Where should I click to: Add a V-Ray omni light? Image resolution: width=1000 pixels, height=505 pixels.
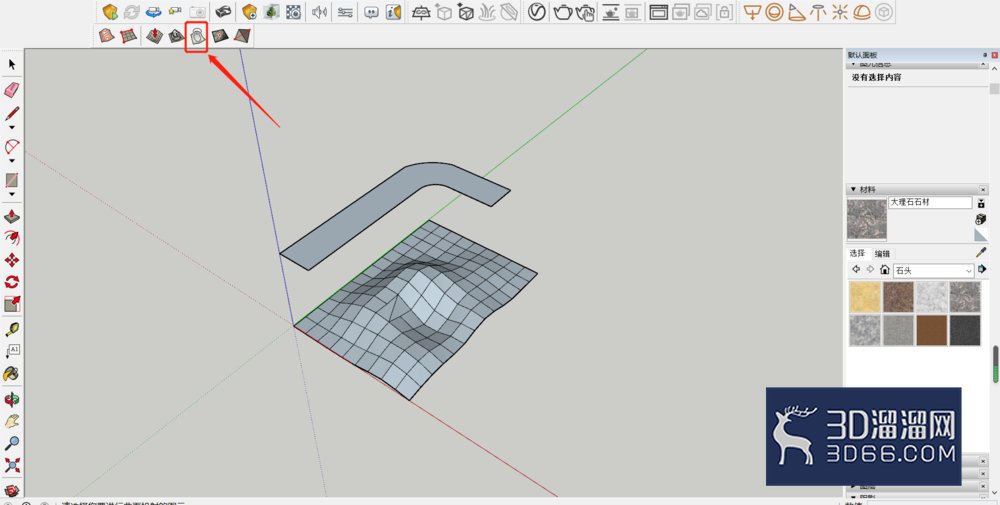[x=840, y=11]
